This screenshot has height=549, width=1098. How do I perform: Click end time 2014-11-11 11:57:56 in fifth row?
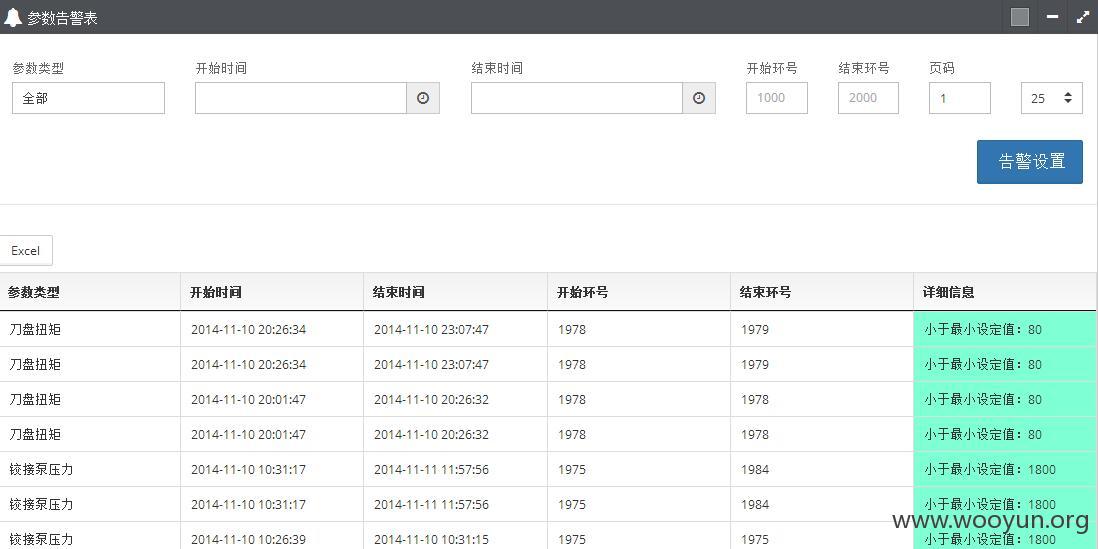click(431, 470)
